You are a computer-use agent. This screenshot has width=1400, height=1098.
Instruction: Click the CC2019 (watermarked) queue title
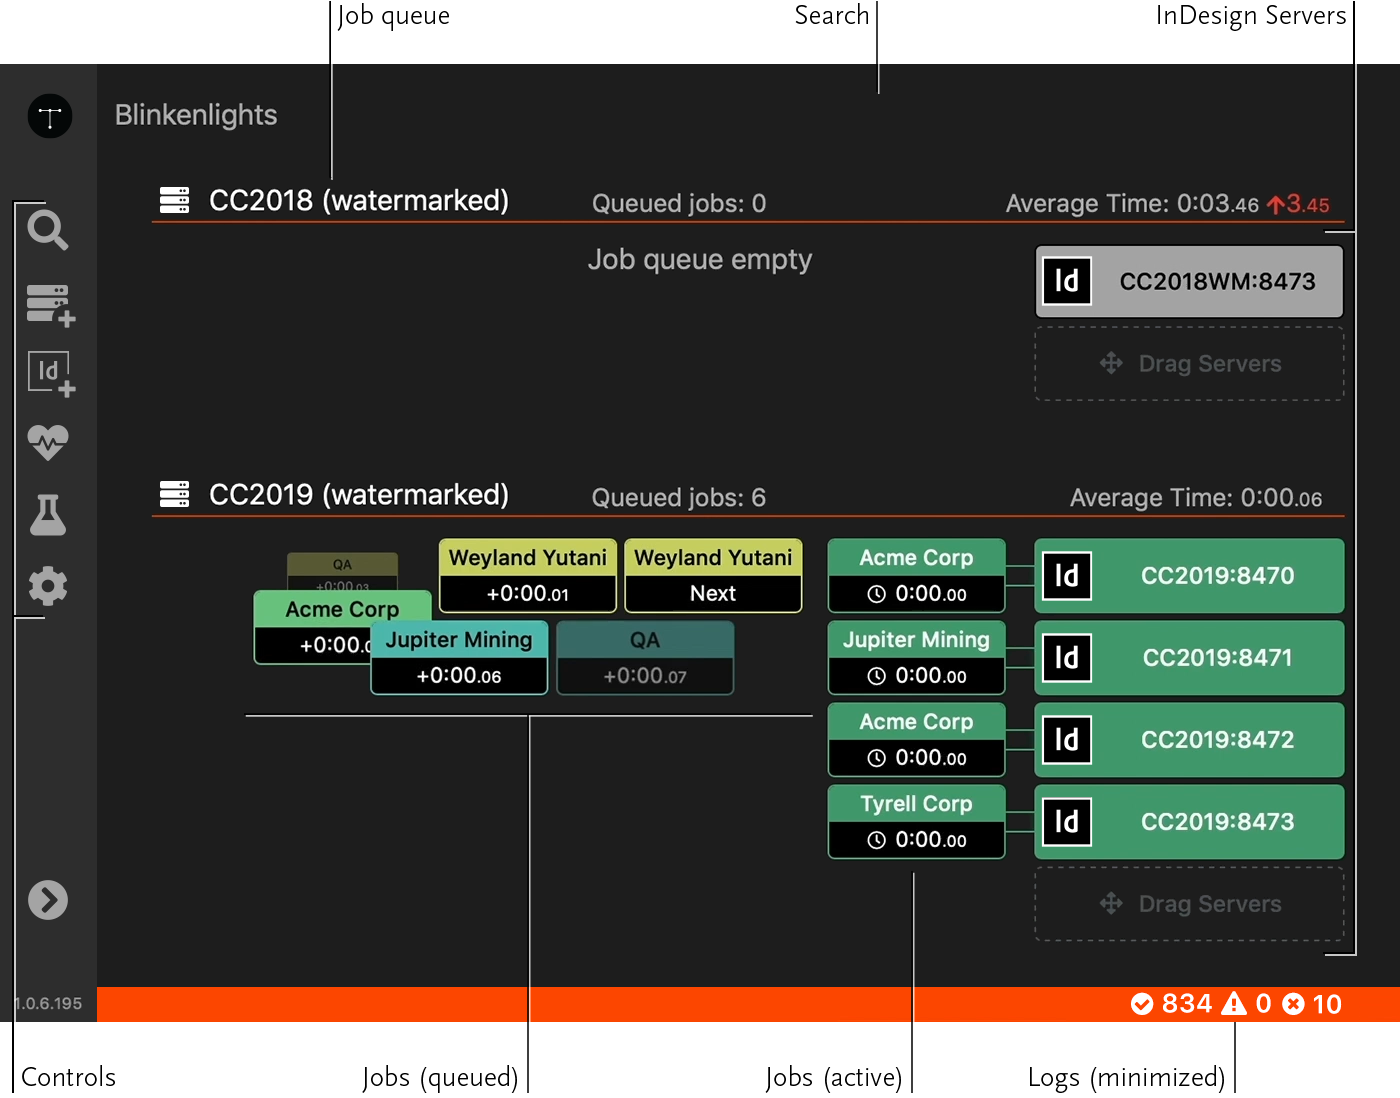point(359,495)
